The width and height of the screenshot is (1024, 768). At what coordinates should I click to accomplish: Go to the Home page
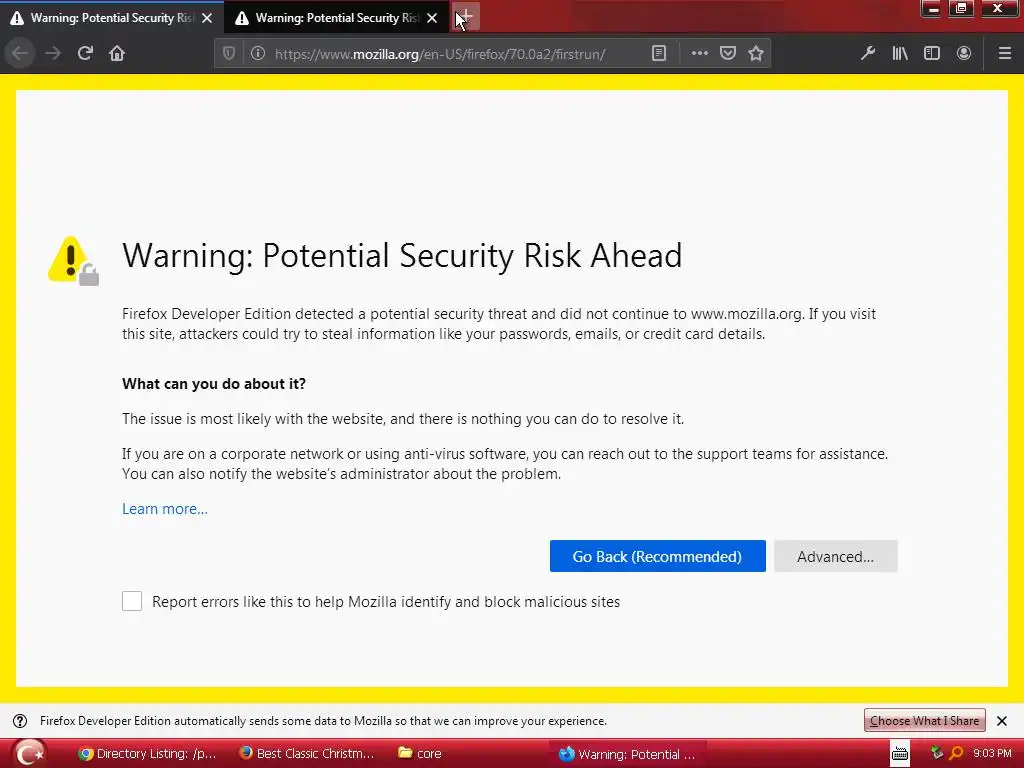(x=117, y=53)
